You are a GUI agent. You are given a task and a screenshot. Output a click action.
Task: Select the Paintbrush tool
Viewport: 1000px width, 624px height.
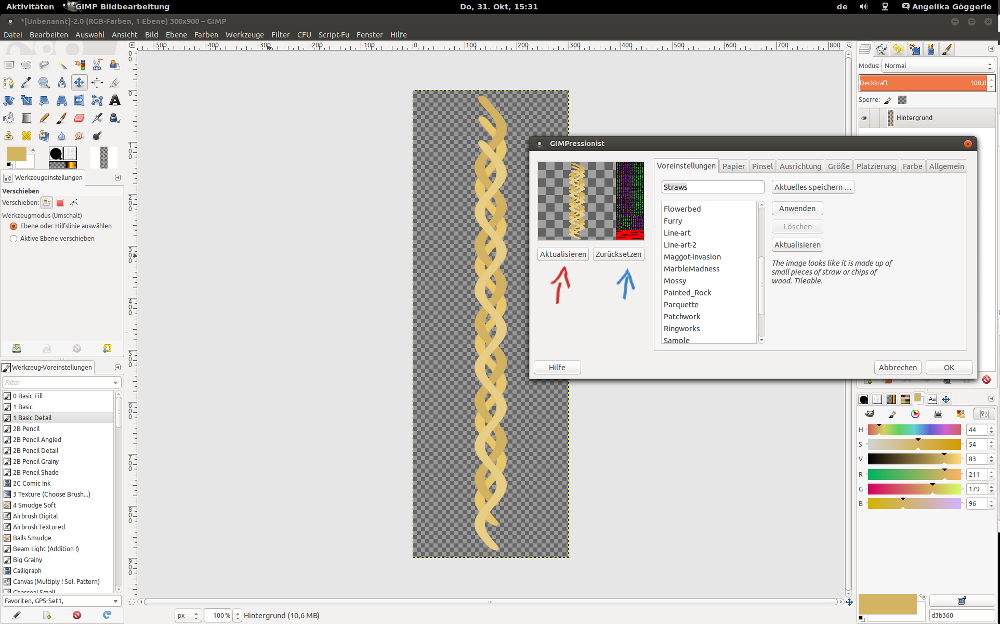pyautogui.click(x=61, y=118)
